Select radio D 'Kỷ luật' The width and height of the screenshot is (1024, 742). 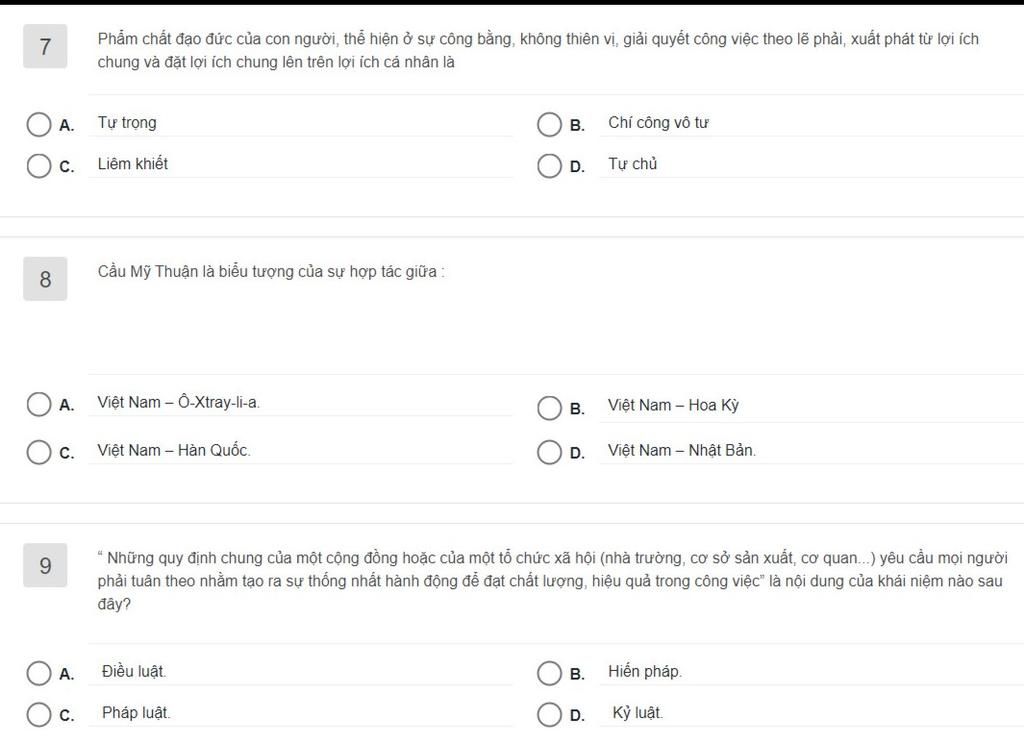(549, 715)
